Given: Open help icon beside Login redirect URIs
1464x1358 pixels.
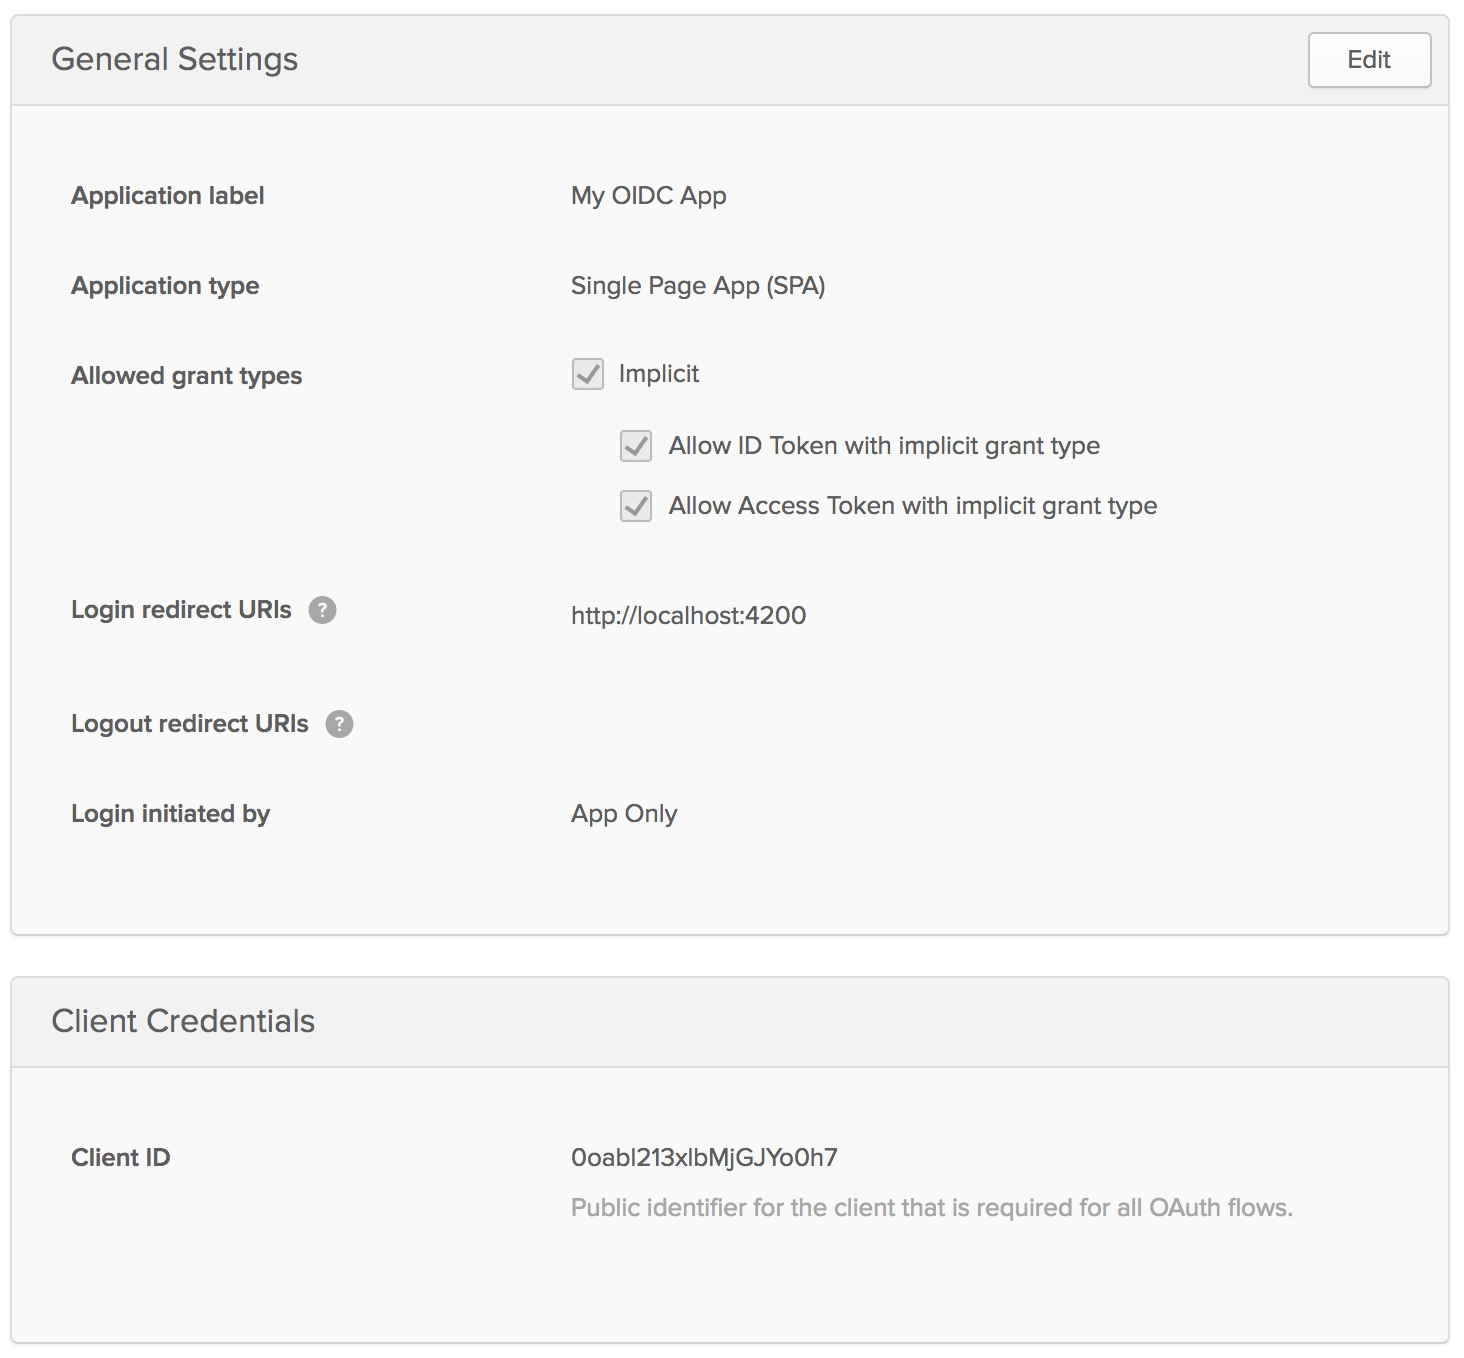Looking at the screenshot, I should (322, 610).
